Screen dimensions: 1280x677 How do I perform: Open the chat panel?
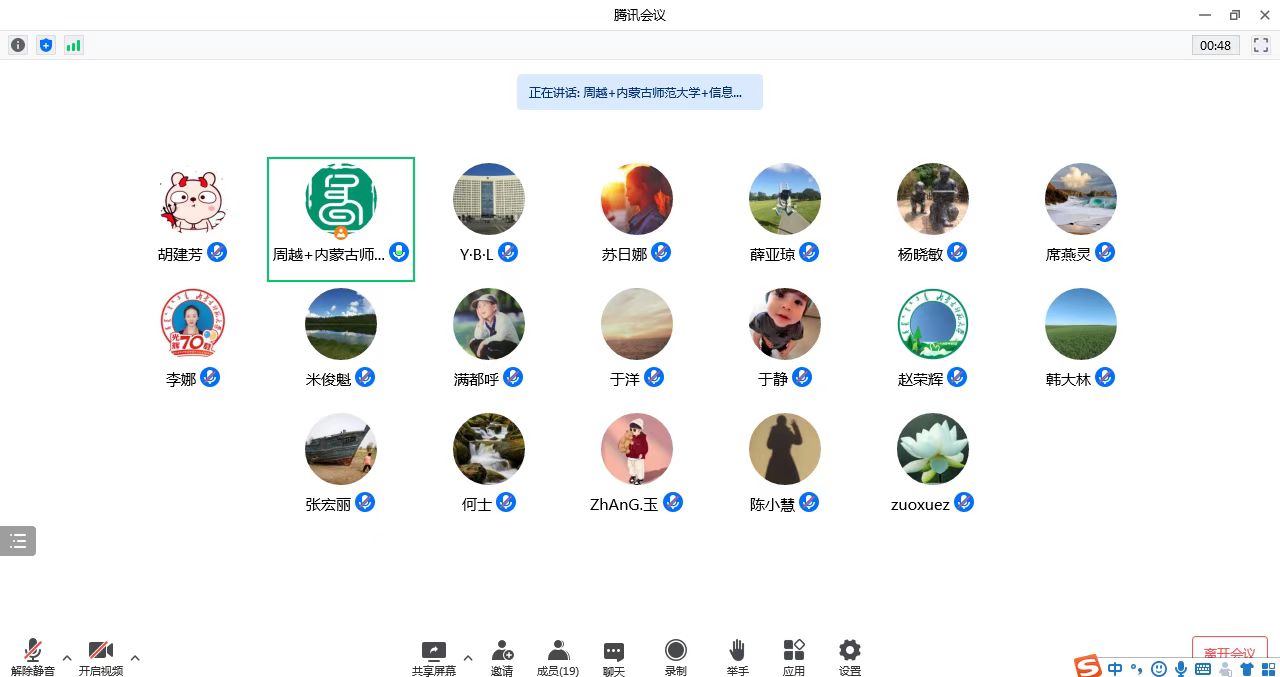[614, 658]
